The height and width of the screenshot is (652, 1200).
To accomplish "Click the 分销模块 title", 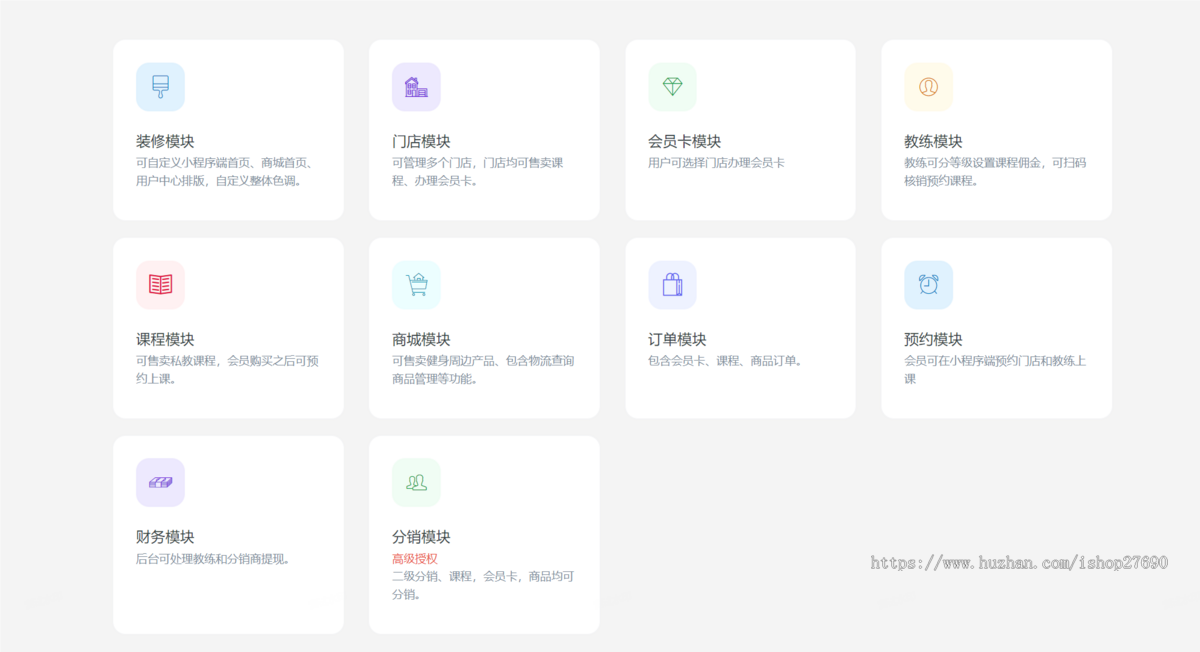I will tap(421, 537).
